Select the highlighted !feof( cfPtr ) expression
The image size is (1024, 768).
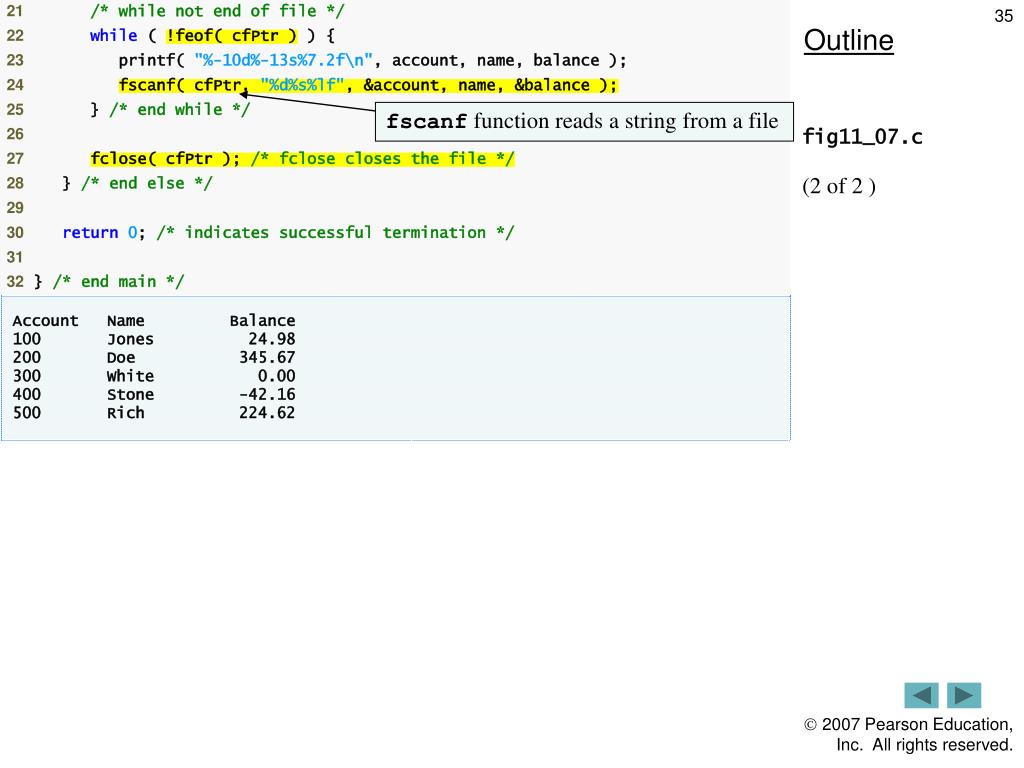coord(231,36)
